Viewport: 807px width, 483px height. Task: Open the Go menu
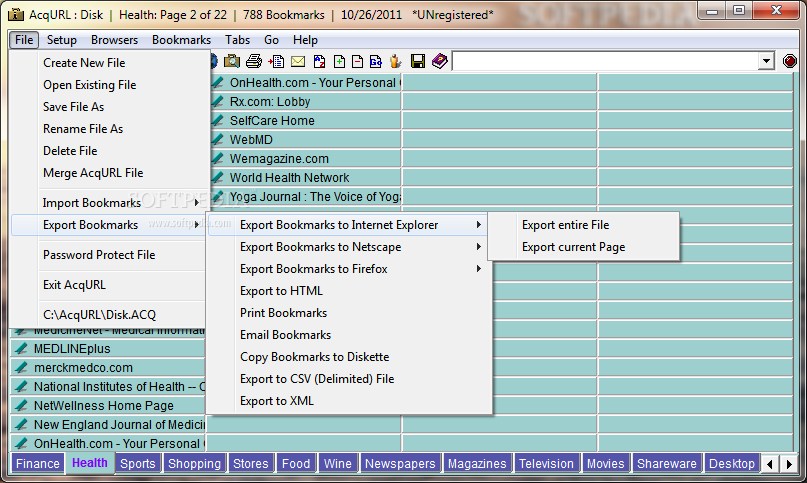[x=271, y=40]
